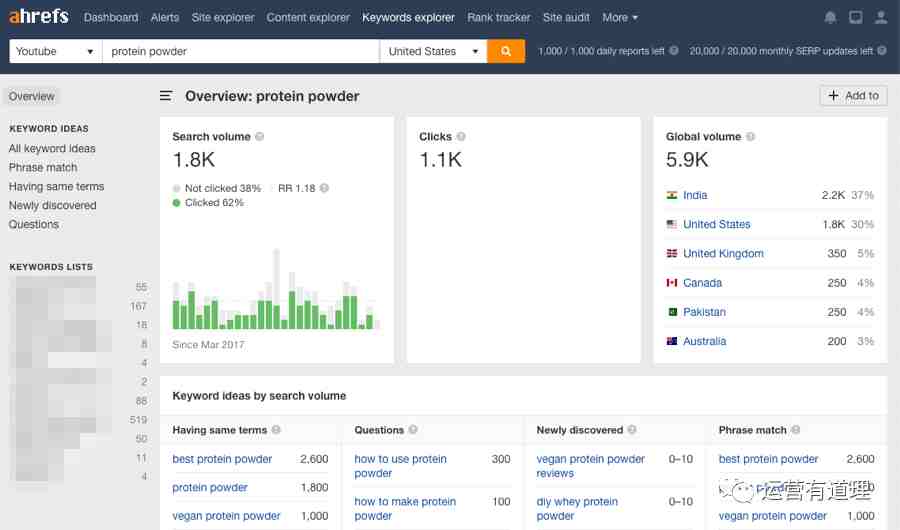This screenshot has width=900, height=530.
Task: Open the Alerts menu item
Action: tap(165, 18)
